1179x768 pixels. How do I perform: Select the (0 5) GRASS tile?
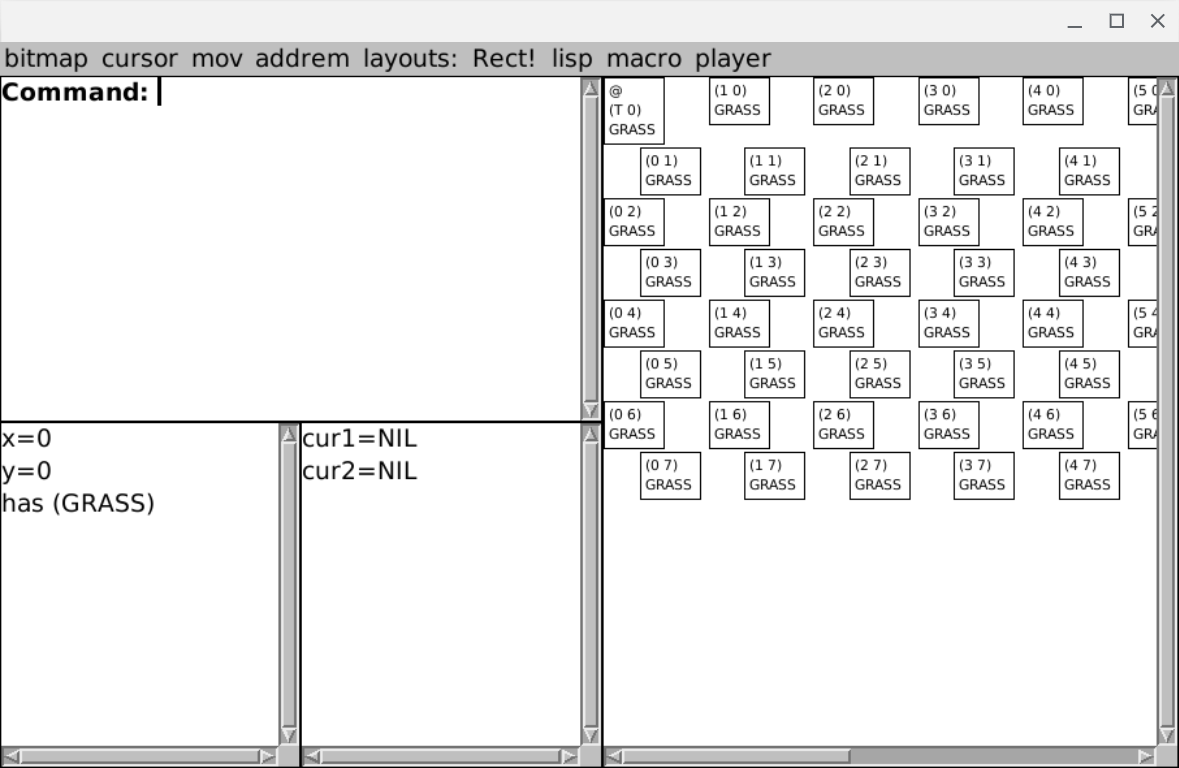click(669, 373)
